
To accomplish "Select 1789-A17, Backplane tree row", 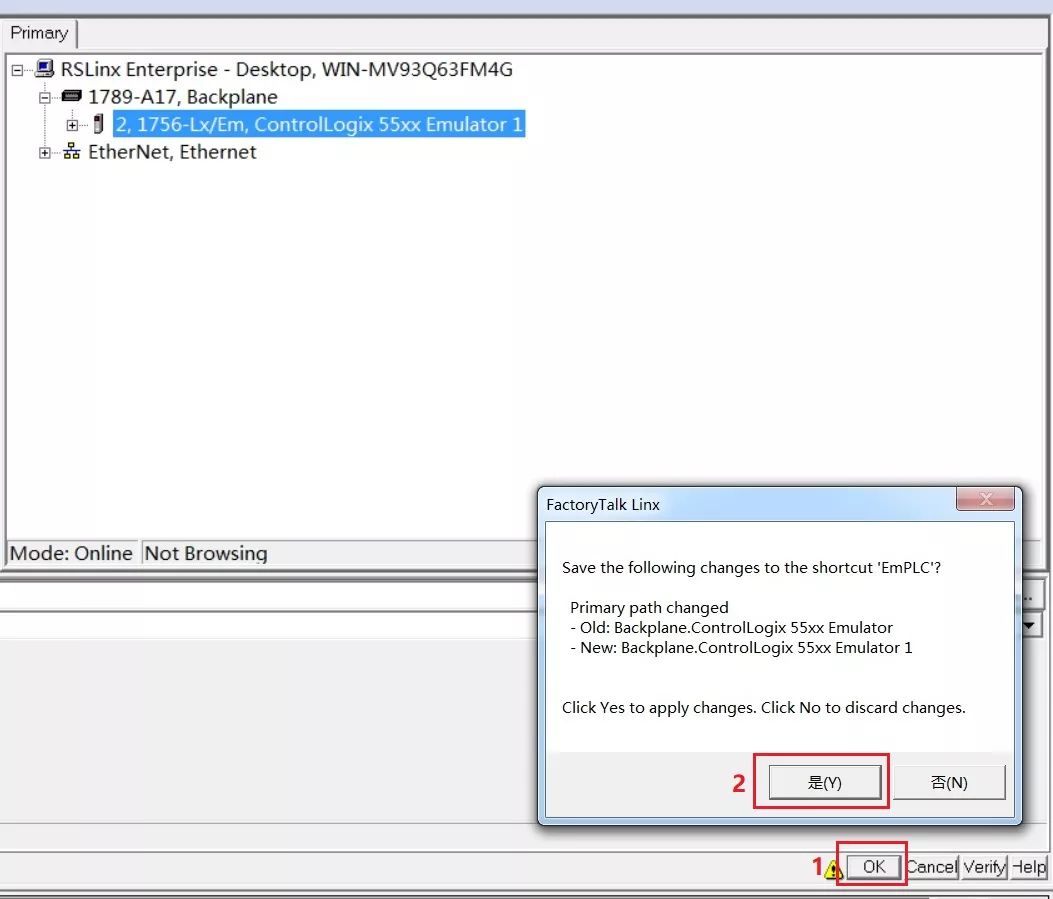I will coord(183,97).
